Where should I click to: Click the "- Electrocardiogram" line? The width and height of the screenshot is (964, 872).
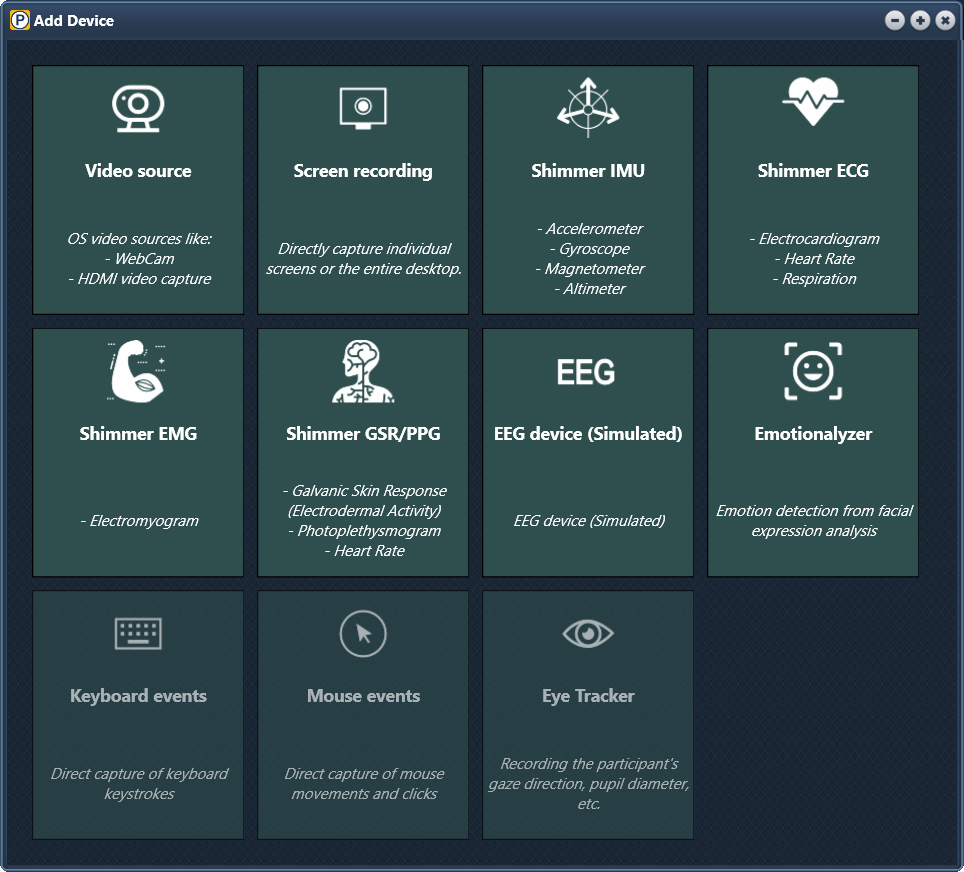pyautogui.click(x=814, y=239)
